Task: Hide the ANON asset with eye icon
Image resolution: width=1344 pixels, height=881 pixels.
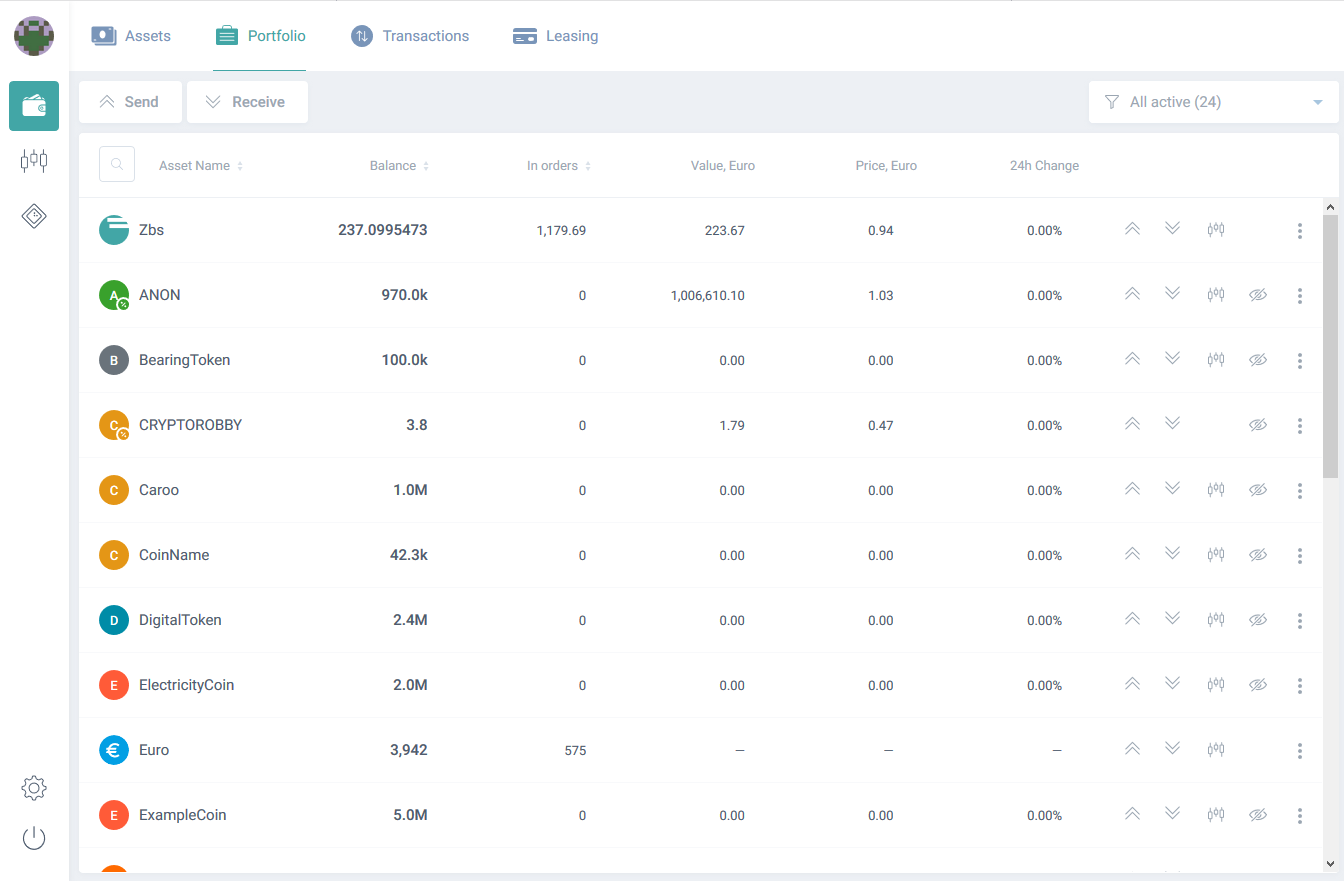Action: [x=1258, y=295]
